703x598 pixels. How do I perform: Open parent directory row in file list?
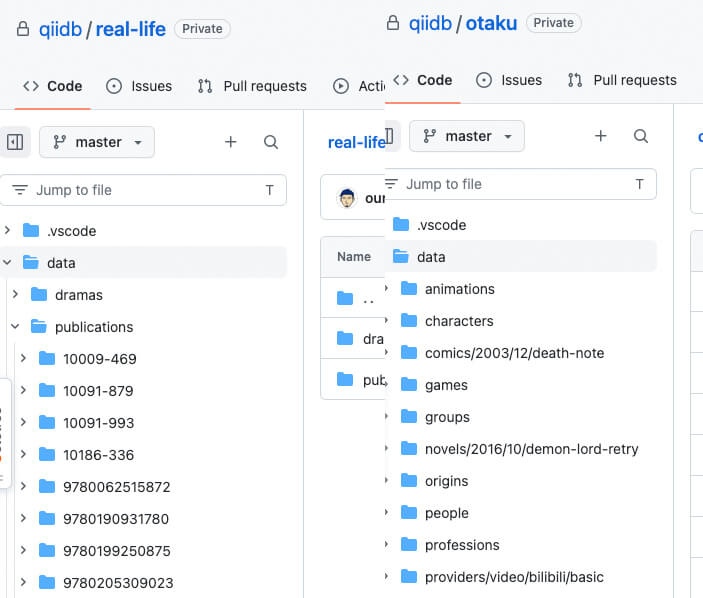(353, 298)
